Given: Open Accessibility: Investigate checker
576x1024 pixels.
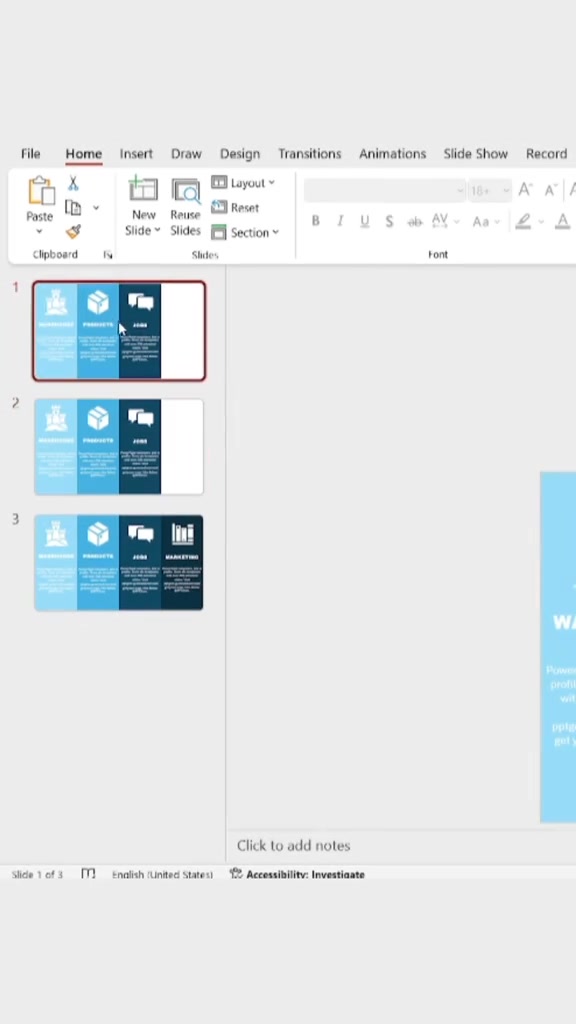Looking at the screenshot, I should coord(297,874).
